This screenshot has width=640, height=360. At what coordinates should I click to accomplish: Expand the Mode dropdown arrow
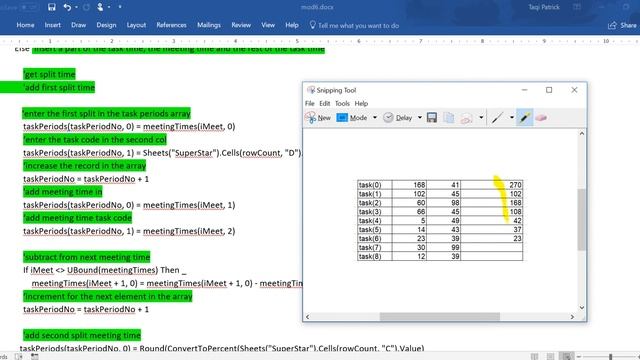click(375, 118)
